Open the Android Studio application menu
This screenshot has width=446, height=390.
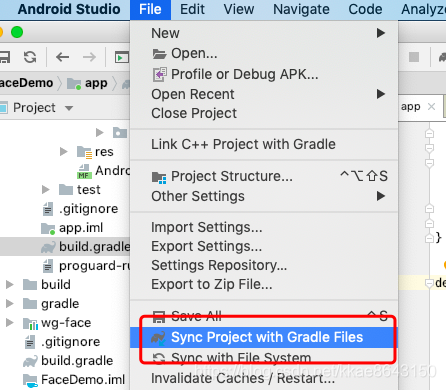[69, 9]
